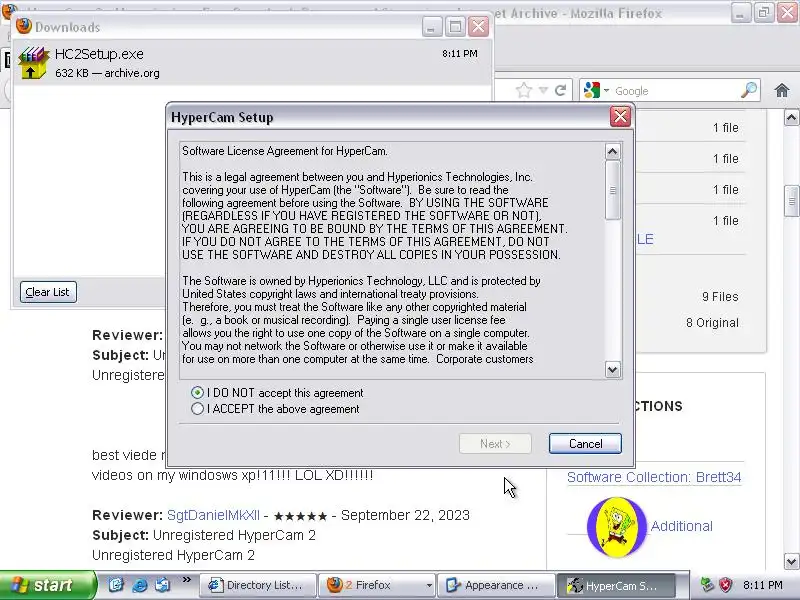The width and height of the screenshot is (800, 600).
Task: Click Firefox page scrollbar down arrow
Action: [791, 561]
